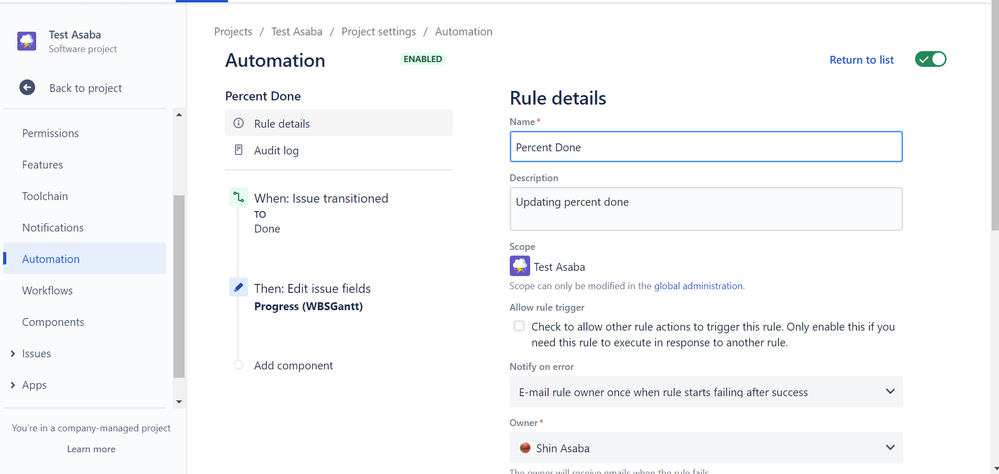Select the When: Issue transitioned trigger
This screenshot has width=999, height=474.
point(321,198)
